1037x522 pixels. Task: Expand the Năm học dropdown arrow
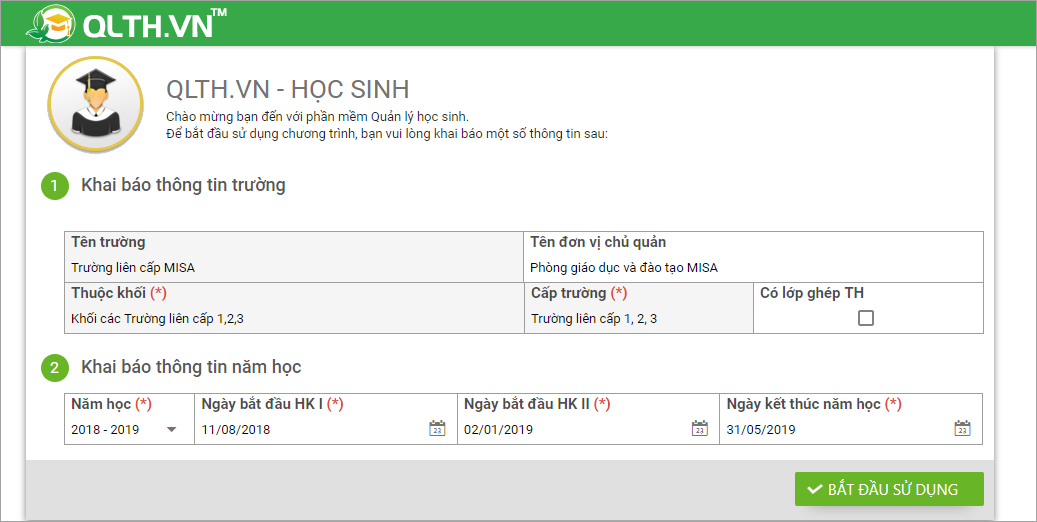[x=171, y=429]
